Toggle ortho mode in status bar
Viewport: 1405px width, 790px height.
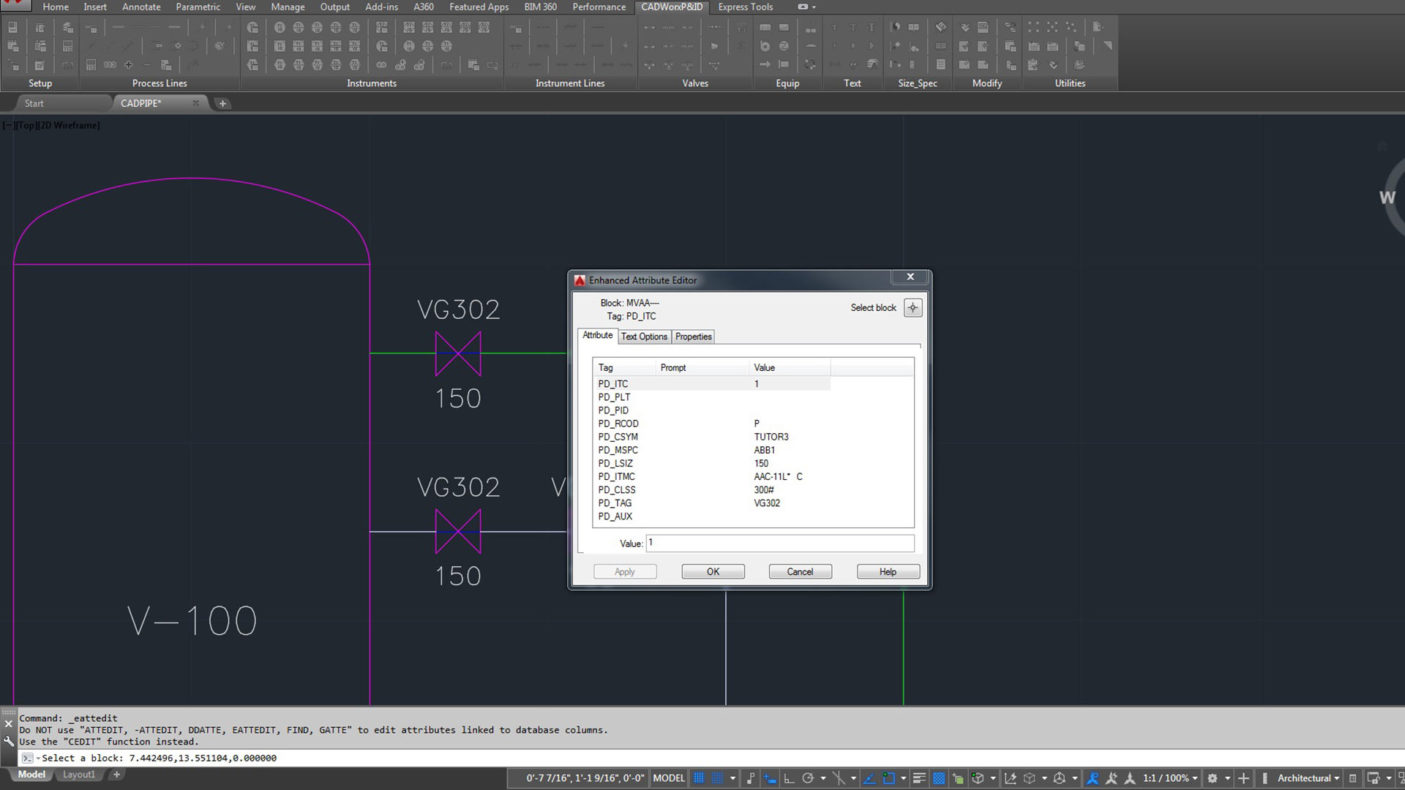[789, 778]
